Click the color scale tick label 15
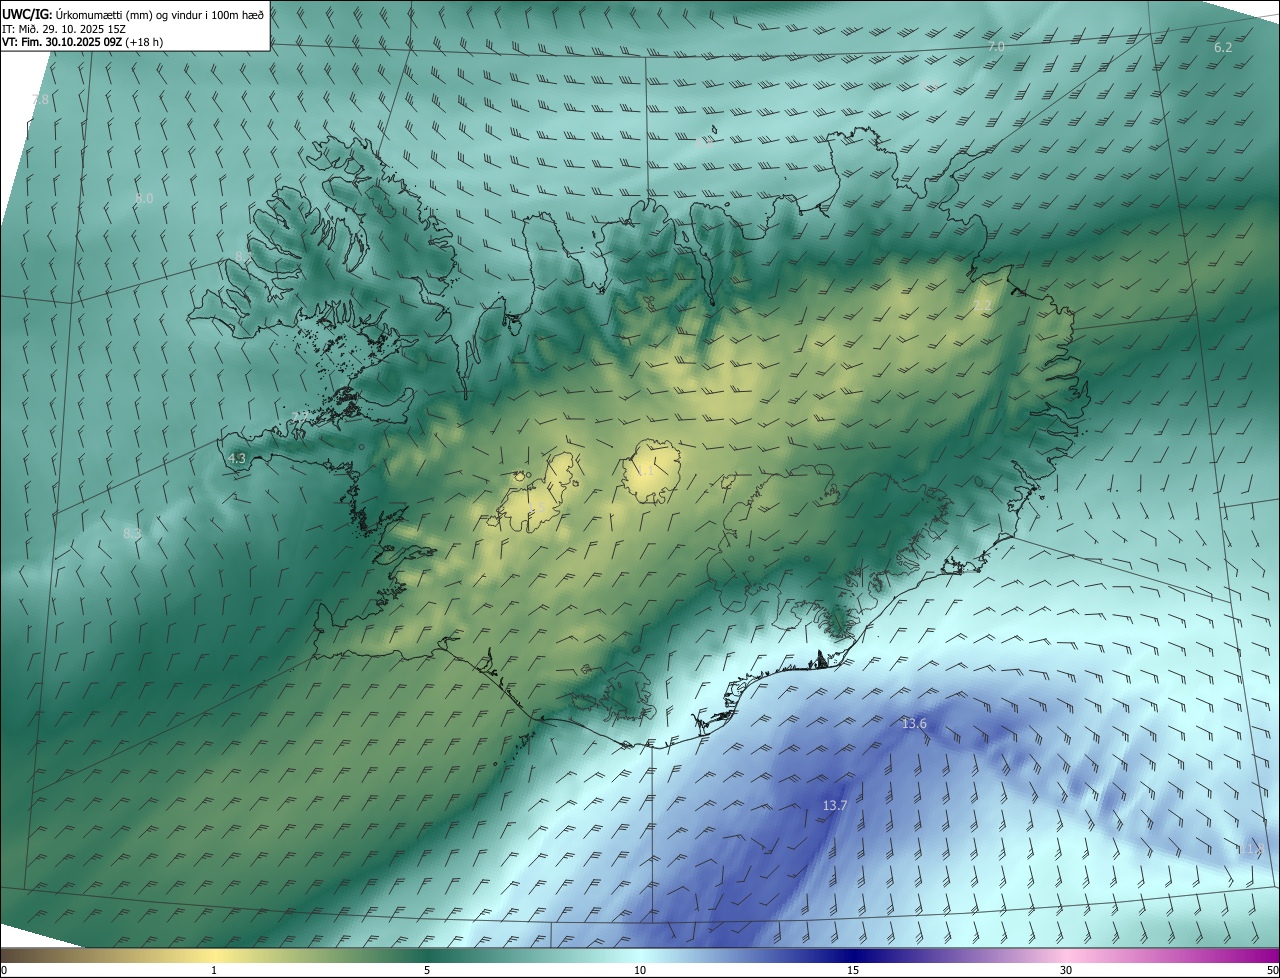This screenshot has height=978, width=1280. (853, 970)
